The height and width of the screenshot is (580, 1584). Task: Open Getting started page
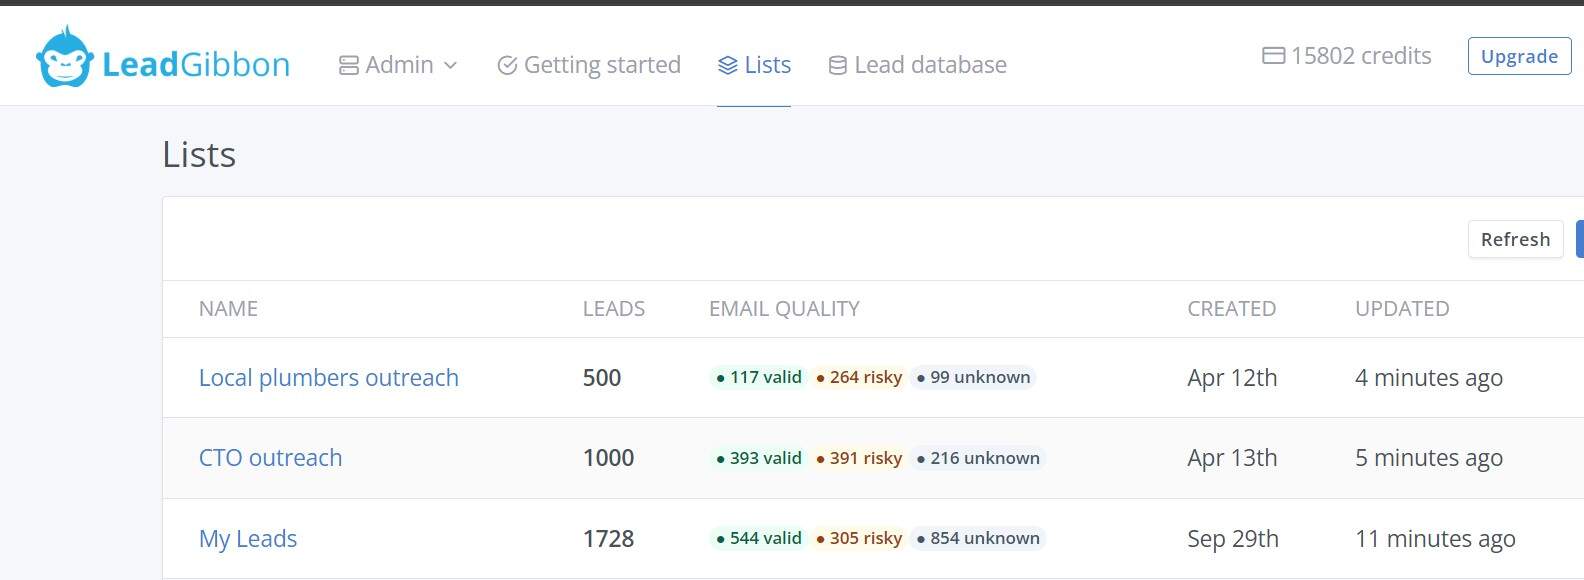[601, 65]
